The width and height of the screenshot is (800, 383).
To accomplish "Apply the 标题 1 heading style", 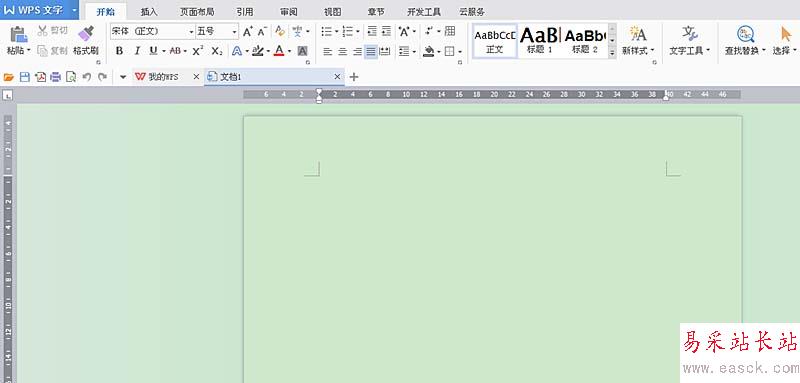I will point(539,41).
